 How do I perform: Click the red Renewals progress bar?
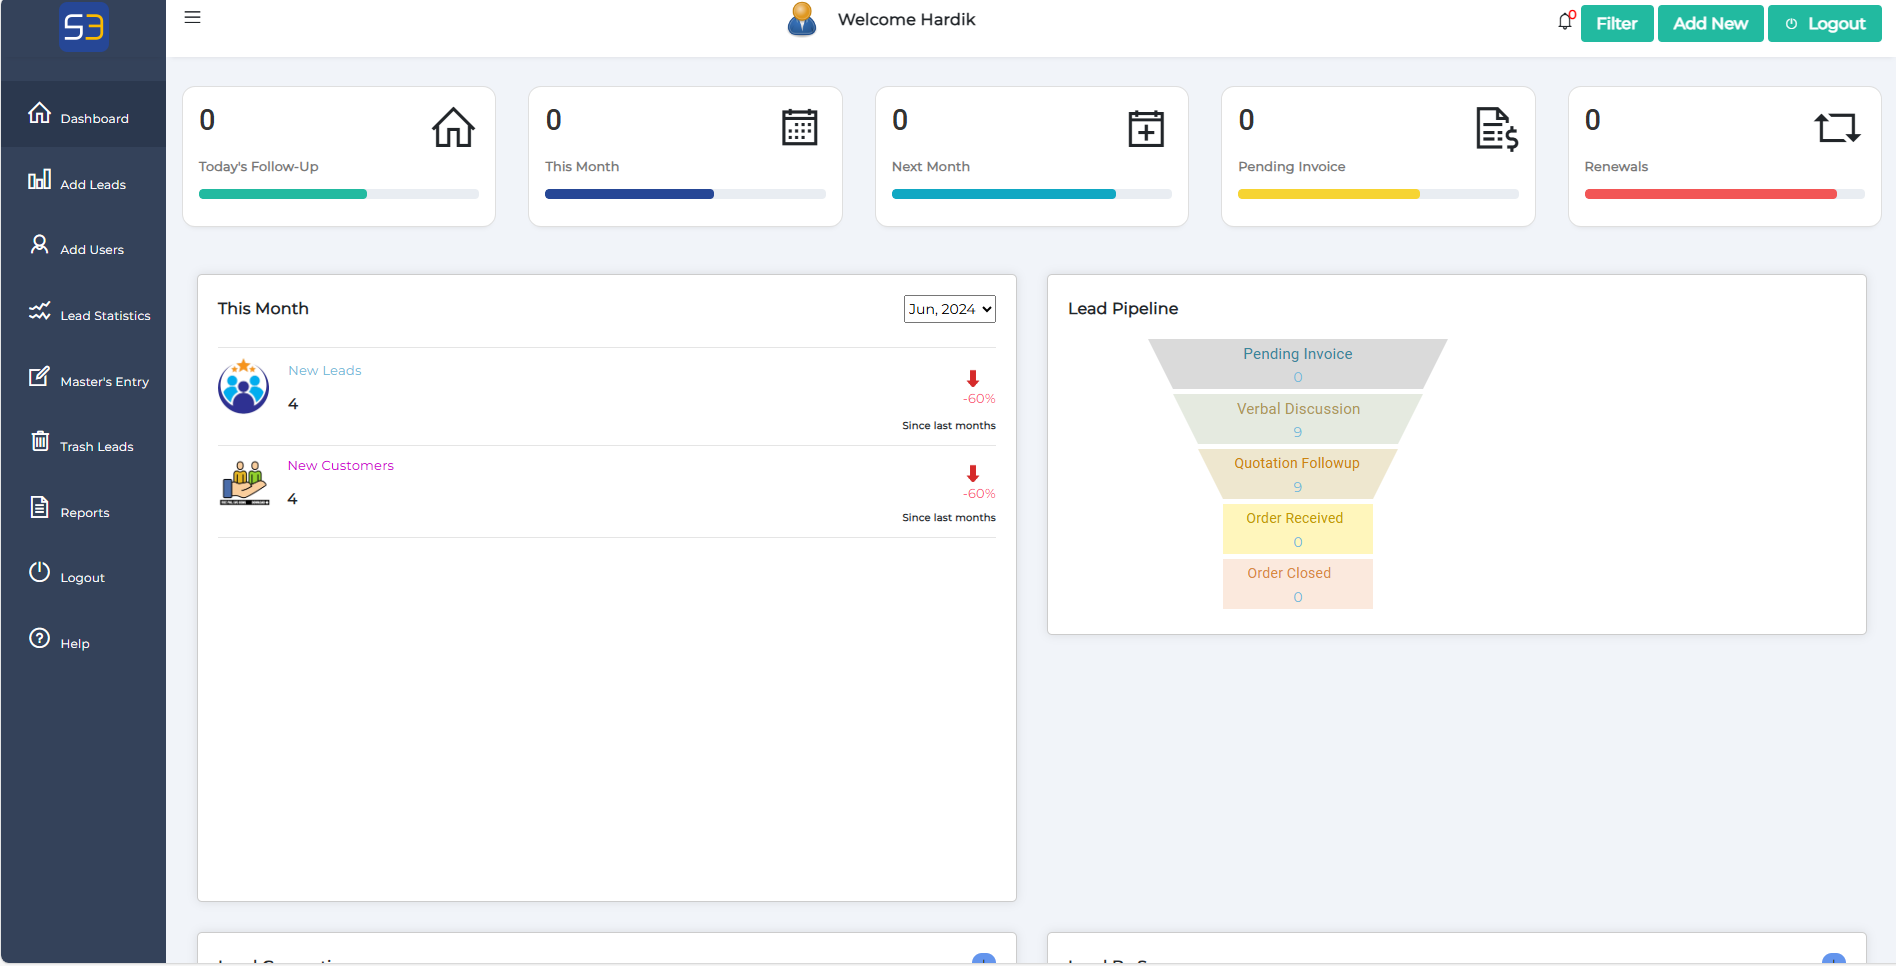click(1710, 194)
